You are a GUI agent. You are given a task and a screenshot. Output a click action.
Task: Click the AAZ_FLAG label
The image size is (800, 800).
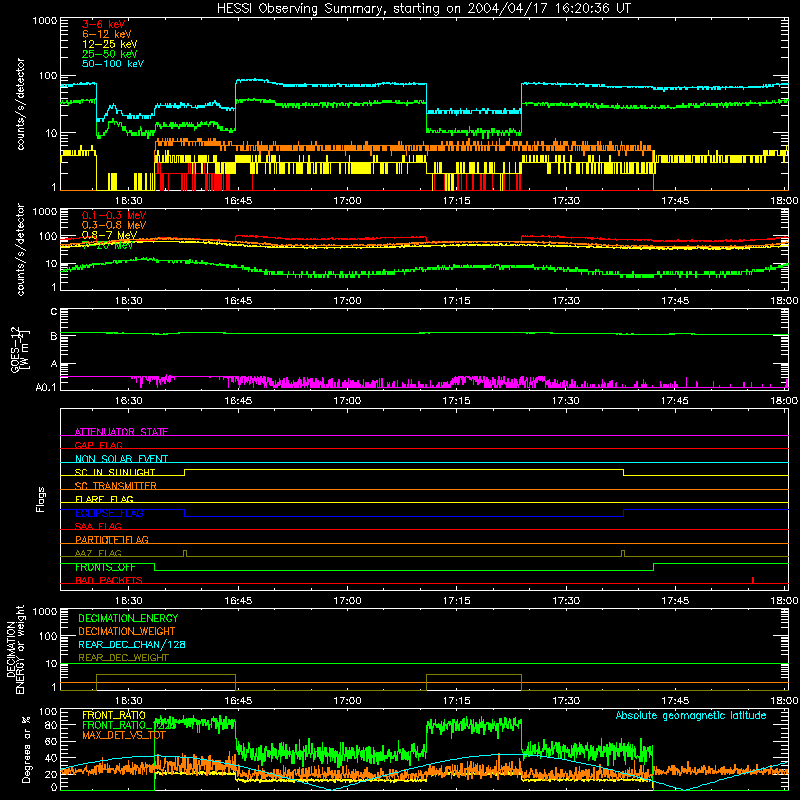coord(98,553)
